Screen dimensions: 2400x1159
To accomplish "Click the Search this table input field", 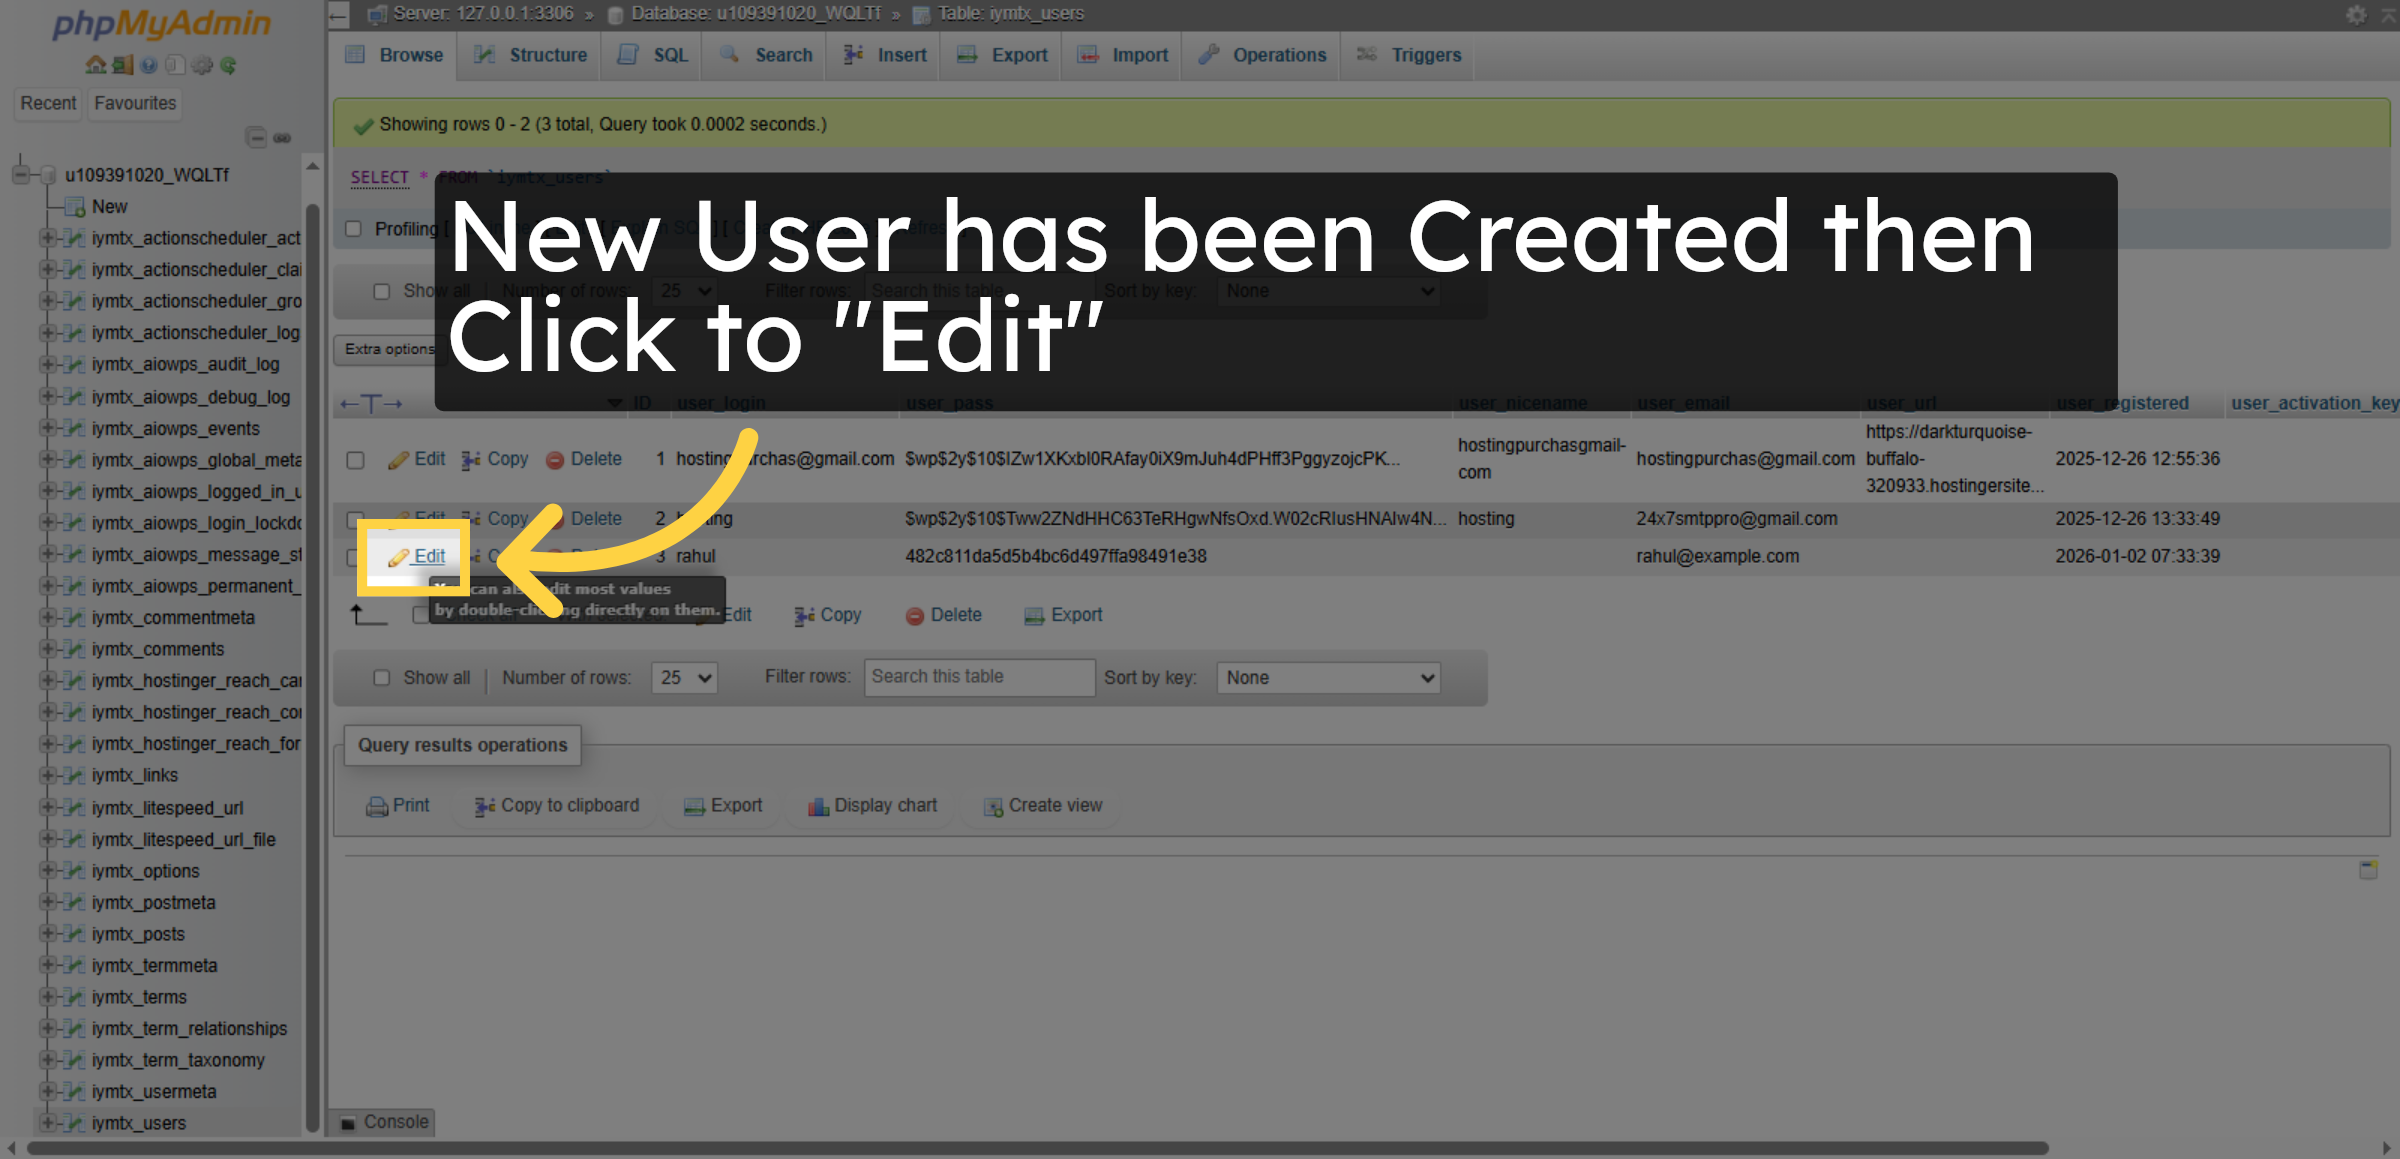I will click(x=978, y=677).
